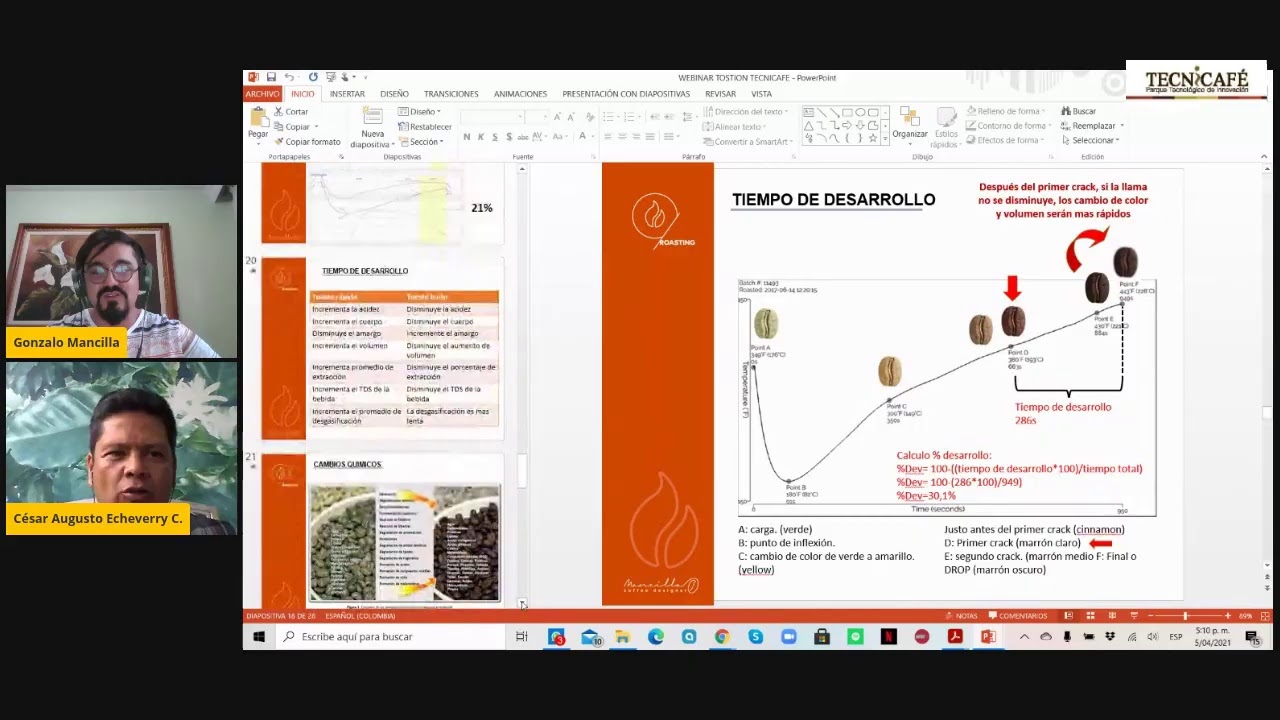Image resolution: width=1280 pixels, height=720 pixels.
Task: Select slide 20 TIEMPO DE DESARROLLO thumbnail
Action: [x=382, y=349]
